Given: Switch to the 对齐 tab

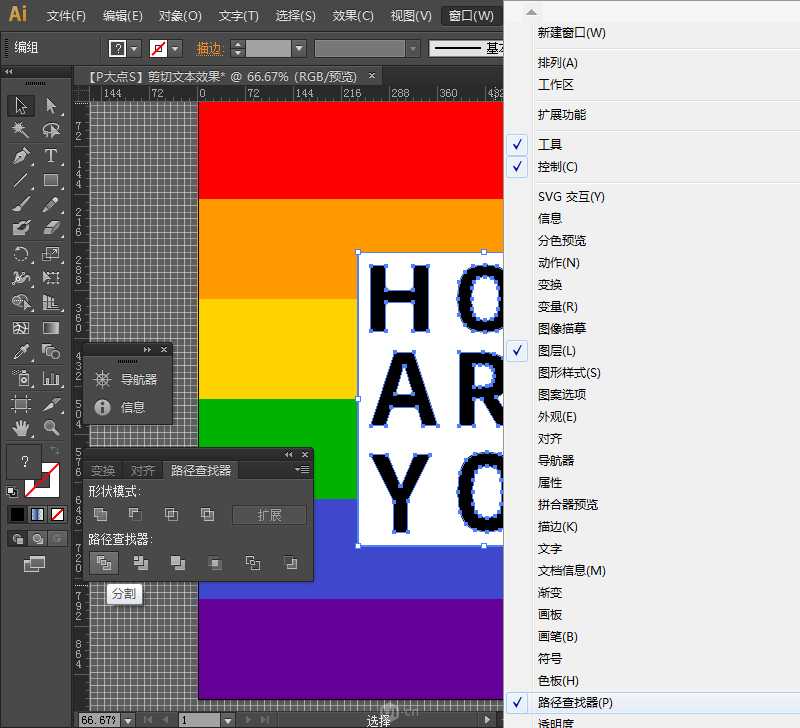Looking at the screenshot, I should 143,469.
